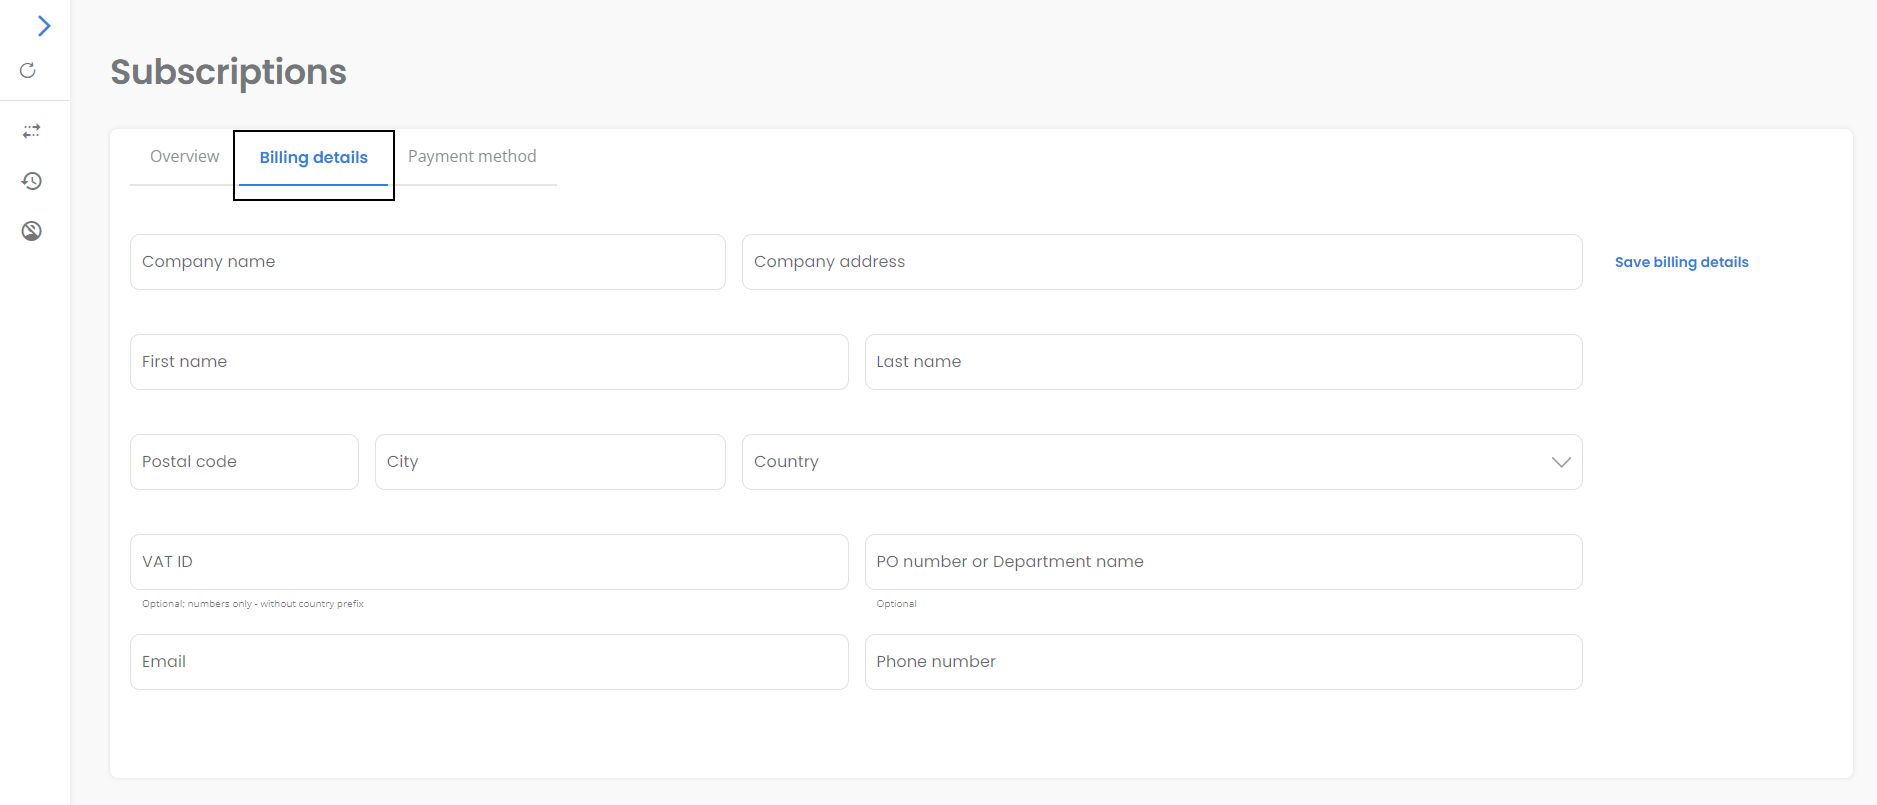This screenshot has width=1877, height=805.
Task: Click the gauge icon in the sidebar
Action: click(32, 231)
